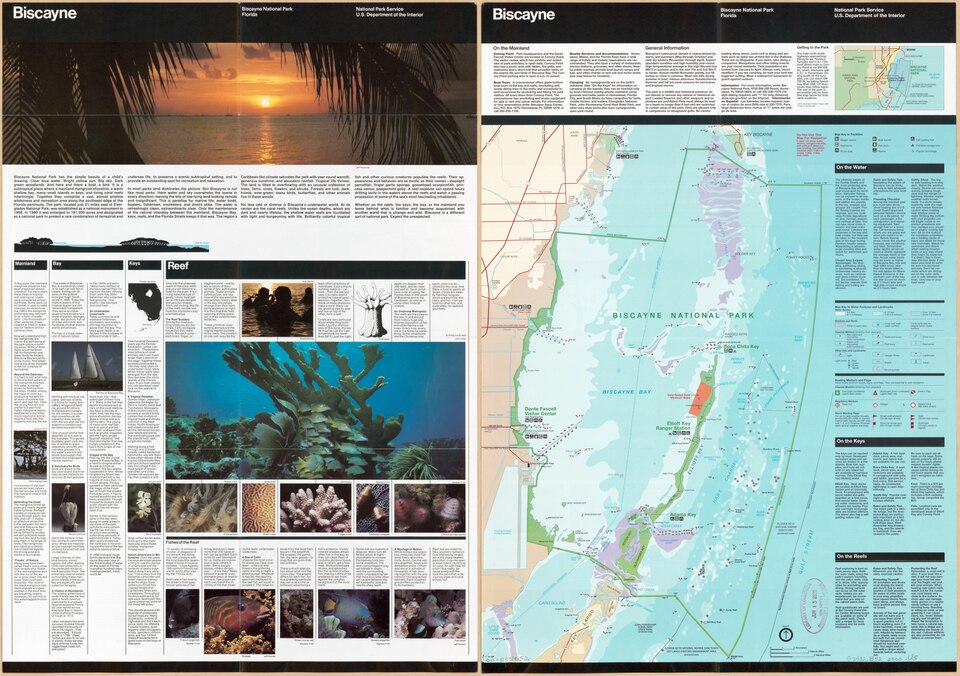Screen dimensions: 960x676
Task: Open the pelican photo in the Mainland column
Action: pyautogui.click(x=69, y=509)
